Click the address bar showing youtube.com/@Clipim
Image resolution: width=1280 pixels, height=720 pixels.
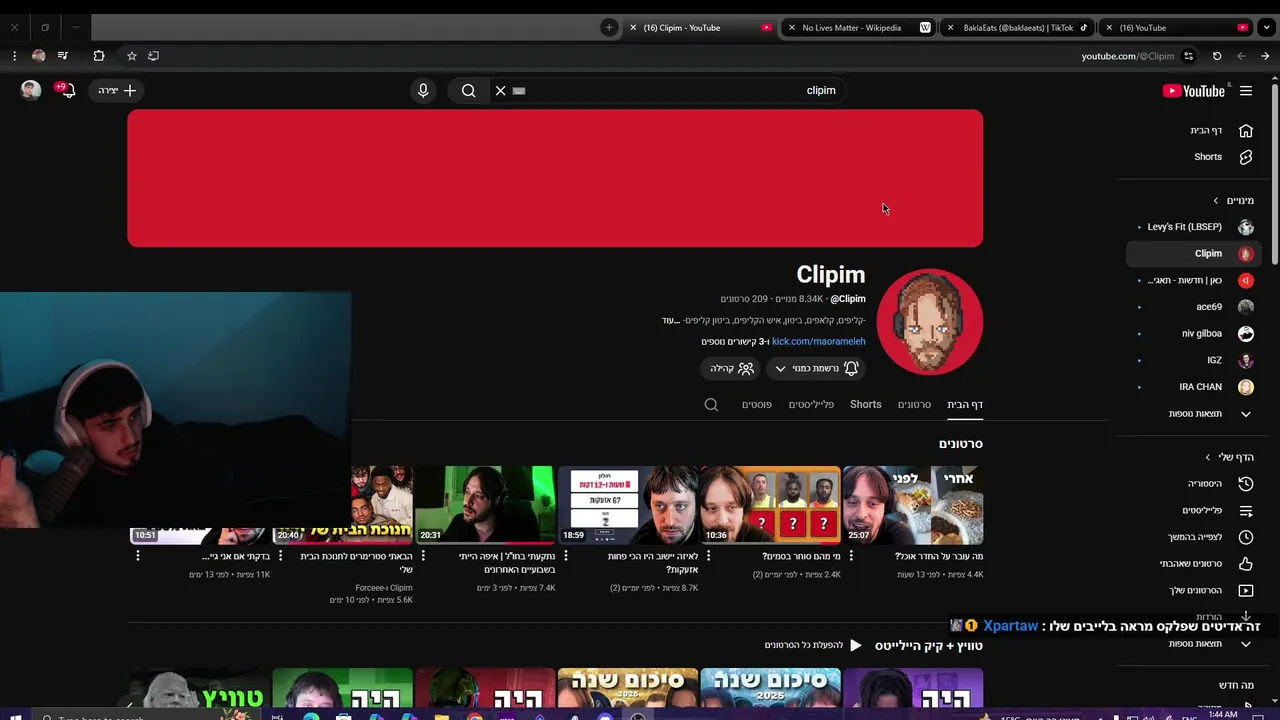(1128, 56)
